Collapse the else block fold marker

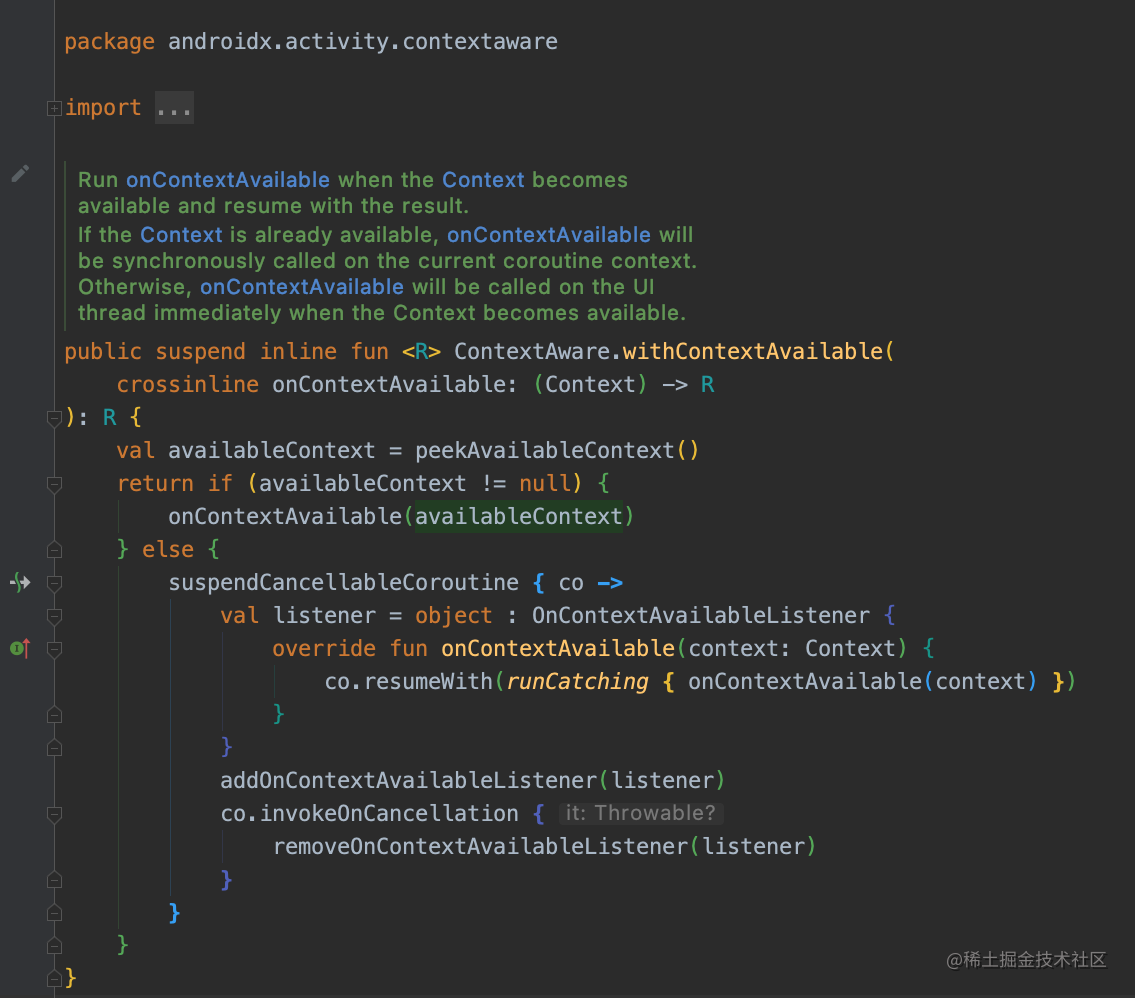pyautogui.click(x=54, y=548)
